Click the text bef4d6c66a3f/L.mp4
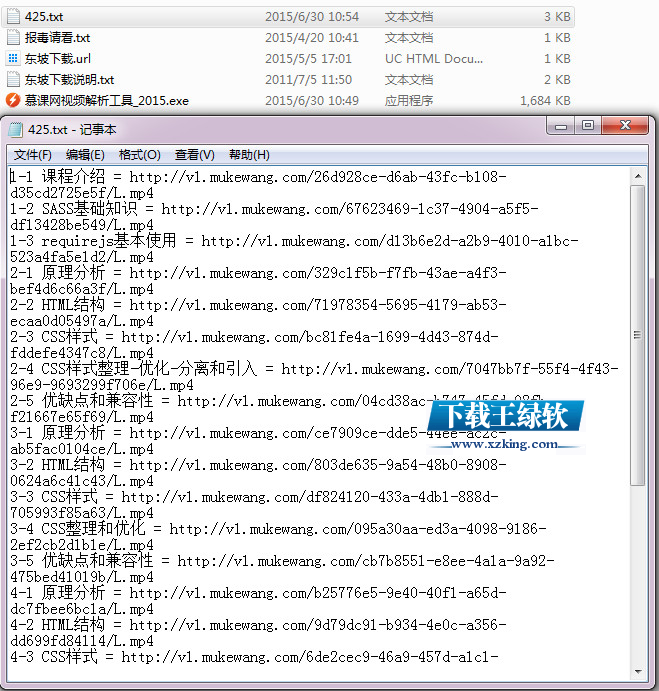The height and width of the screenshot is (691, 659). pos(82,289)
